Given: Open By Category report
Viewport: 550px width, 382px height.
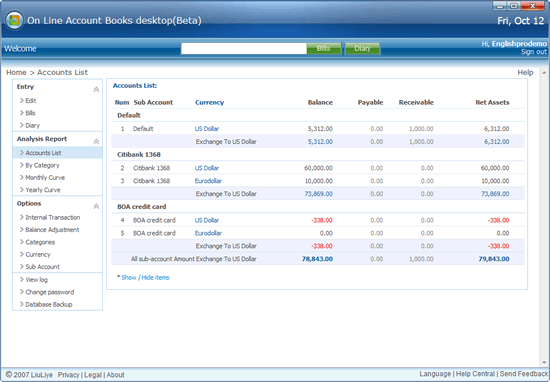Looking at the screenshot, I should [42, 165].
